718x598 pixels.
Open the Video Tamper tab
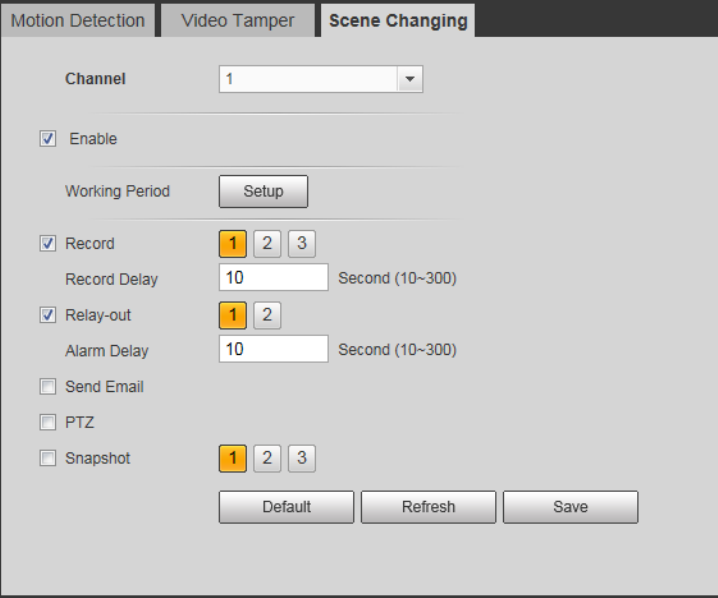coord(238,21)
